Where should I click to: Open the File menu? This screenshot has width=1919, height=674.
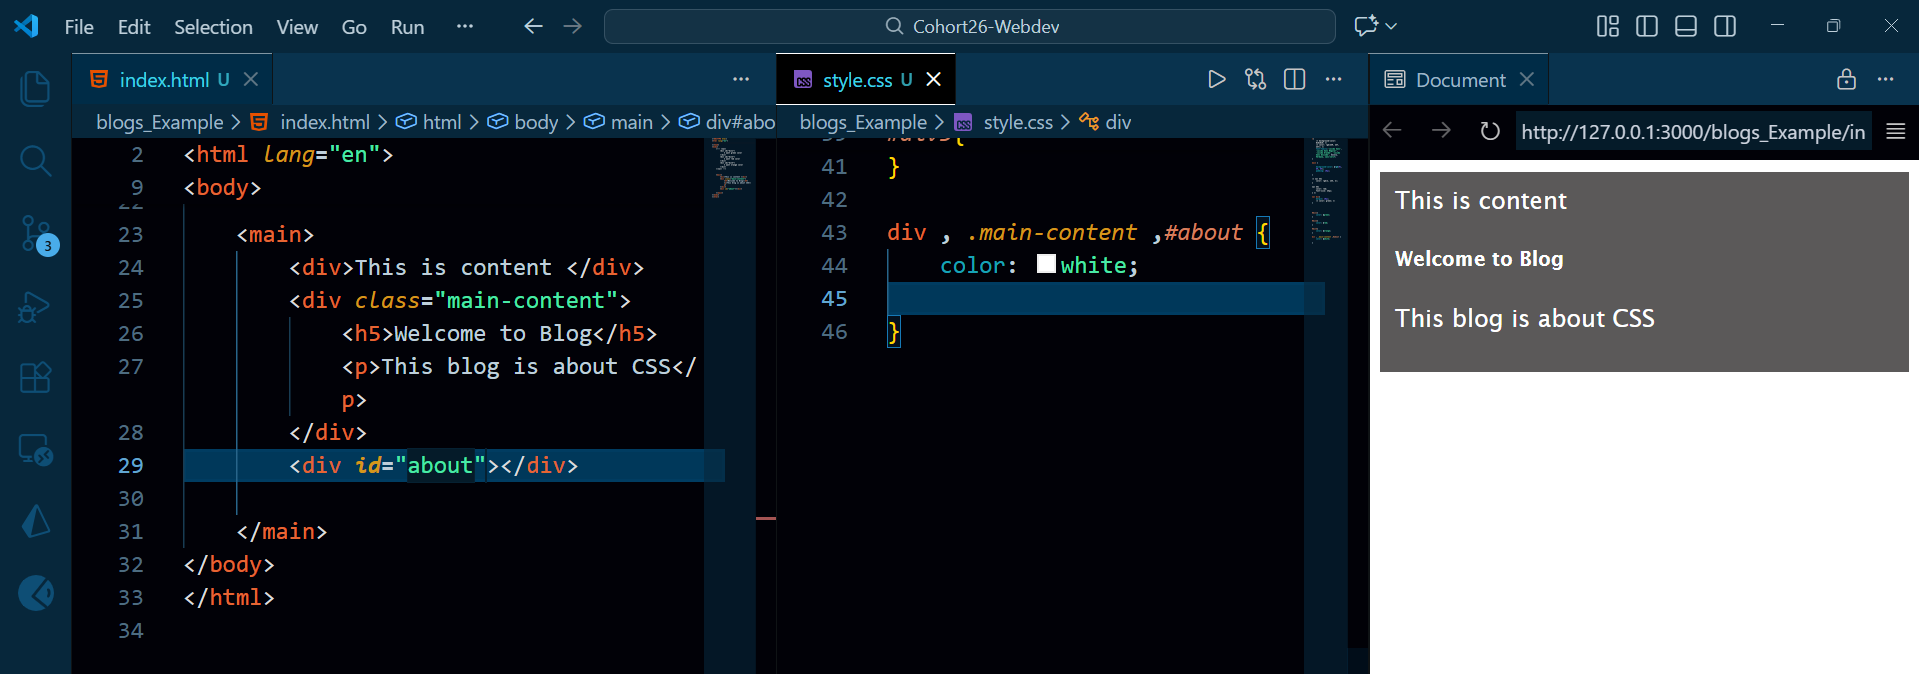click(x=79, y=27)
